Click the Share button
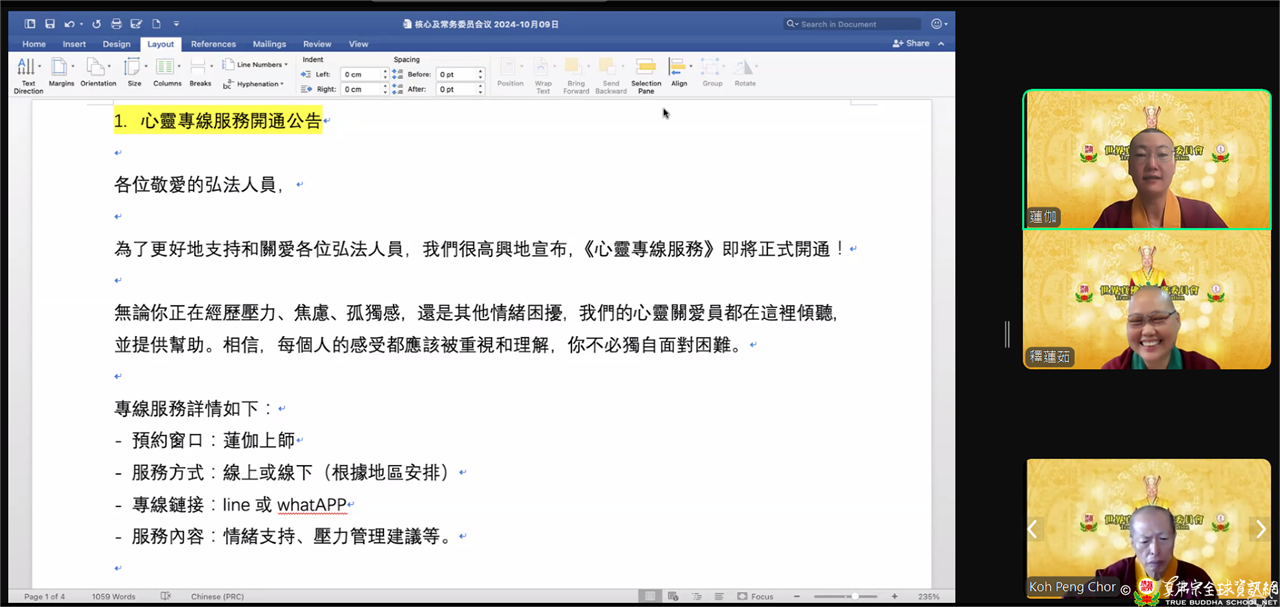Image resolution: width=1280 pixels, height=607 pixels. (x=911, y=44)
